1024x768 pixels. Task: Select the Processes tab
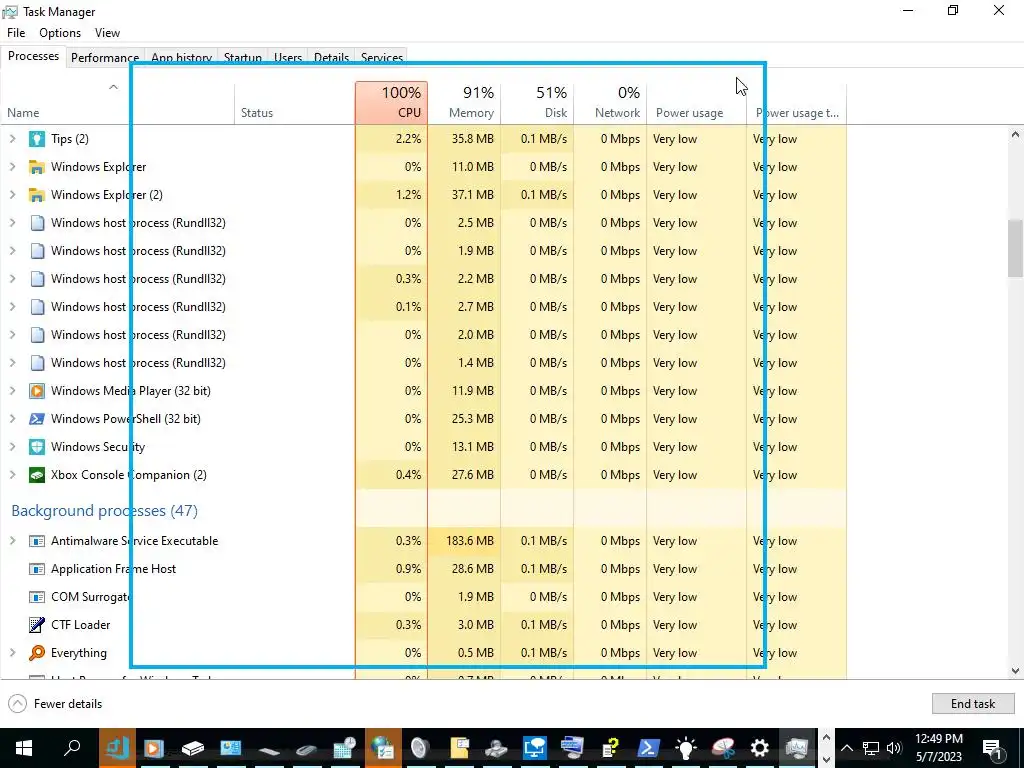point(33,56)
